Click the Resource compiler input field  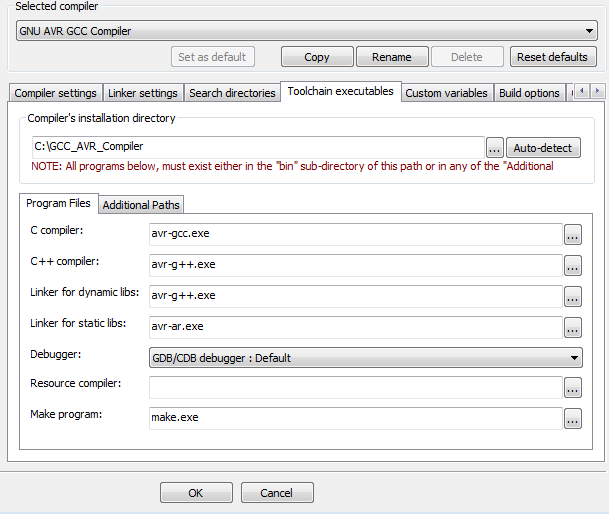tap(356, 387)
